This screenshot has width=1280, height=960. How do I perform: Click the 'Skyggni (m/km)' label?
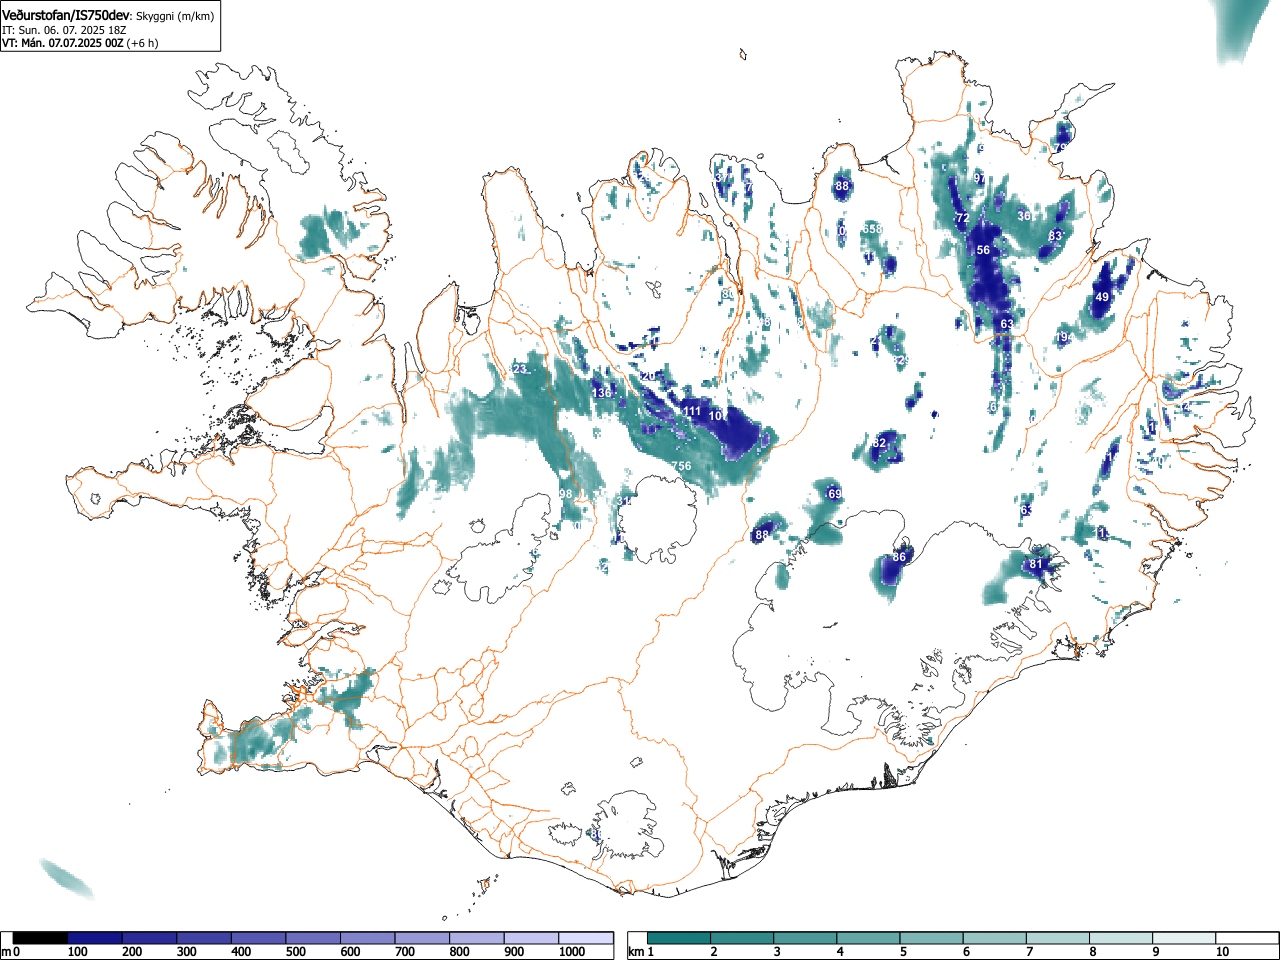pyautogui.click(x=174, y=15)
